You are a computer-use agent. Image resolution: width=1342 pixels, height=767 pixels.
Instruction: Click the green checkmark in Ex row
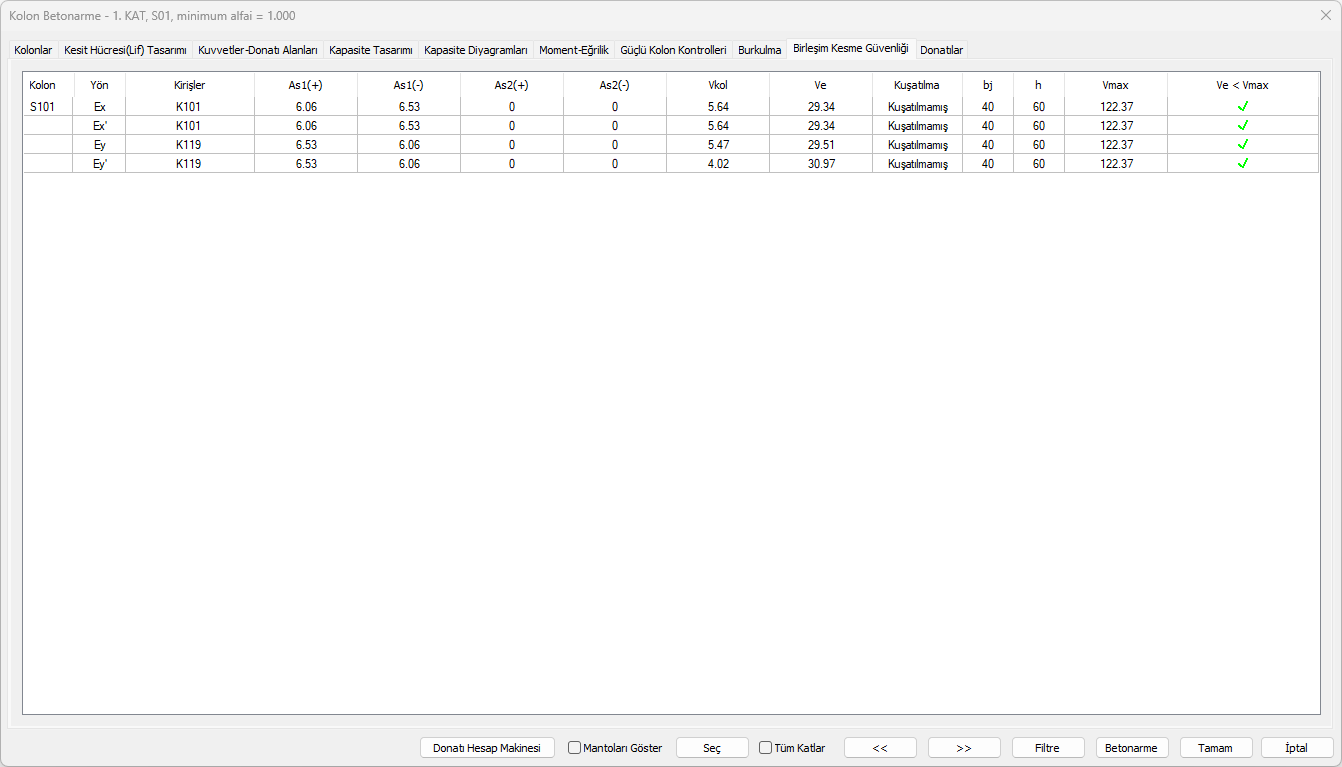coord(1243,107)
